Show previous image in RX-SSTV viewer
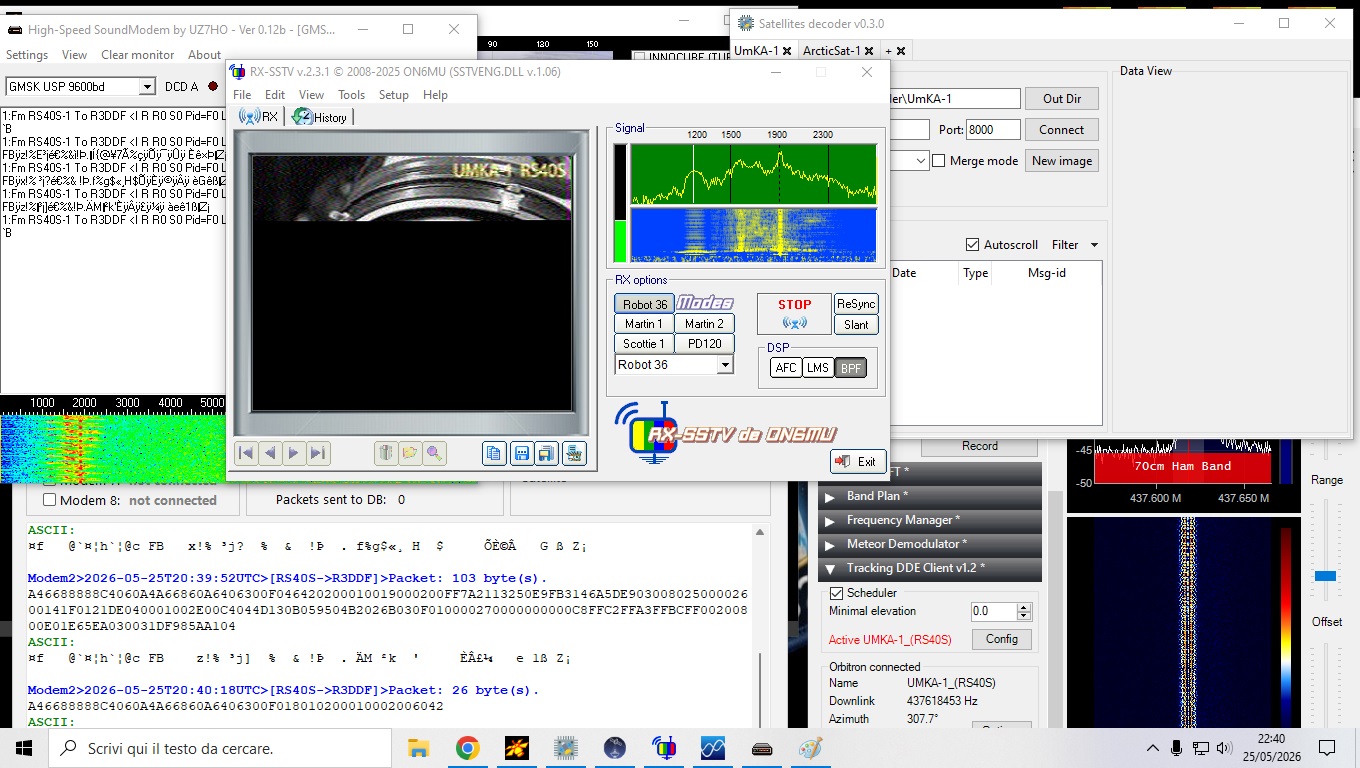1360x768 pixels. pos(270,453)
